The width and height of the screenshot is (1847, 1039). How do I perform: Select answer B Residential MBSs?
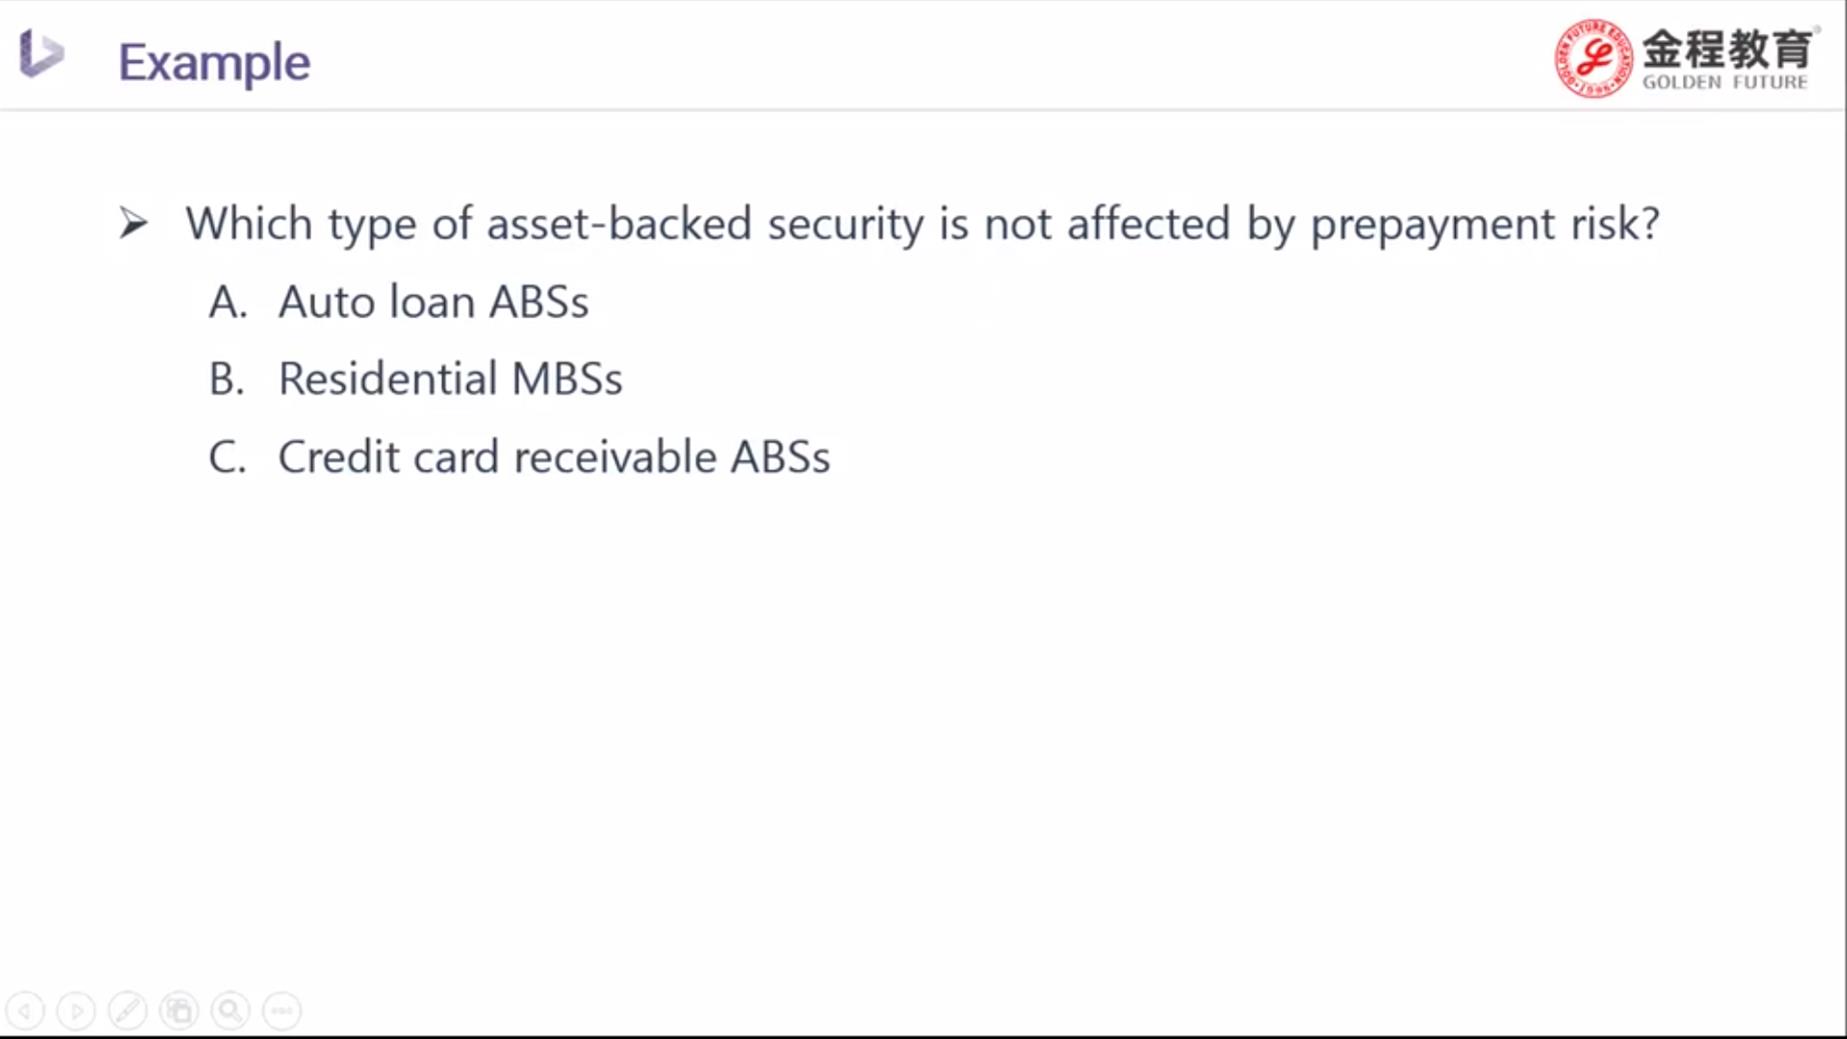(x=415, y=379)
